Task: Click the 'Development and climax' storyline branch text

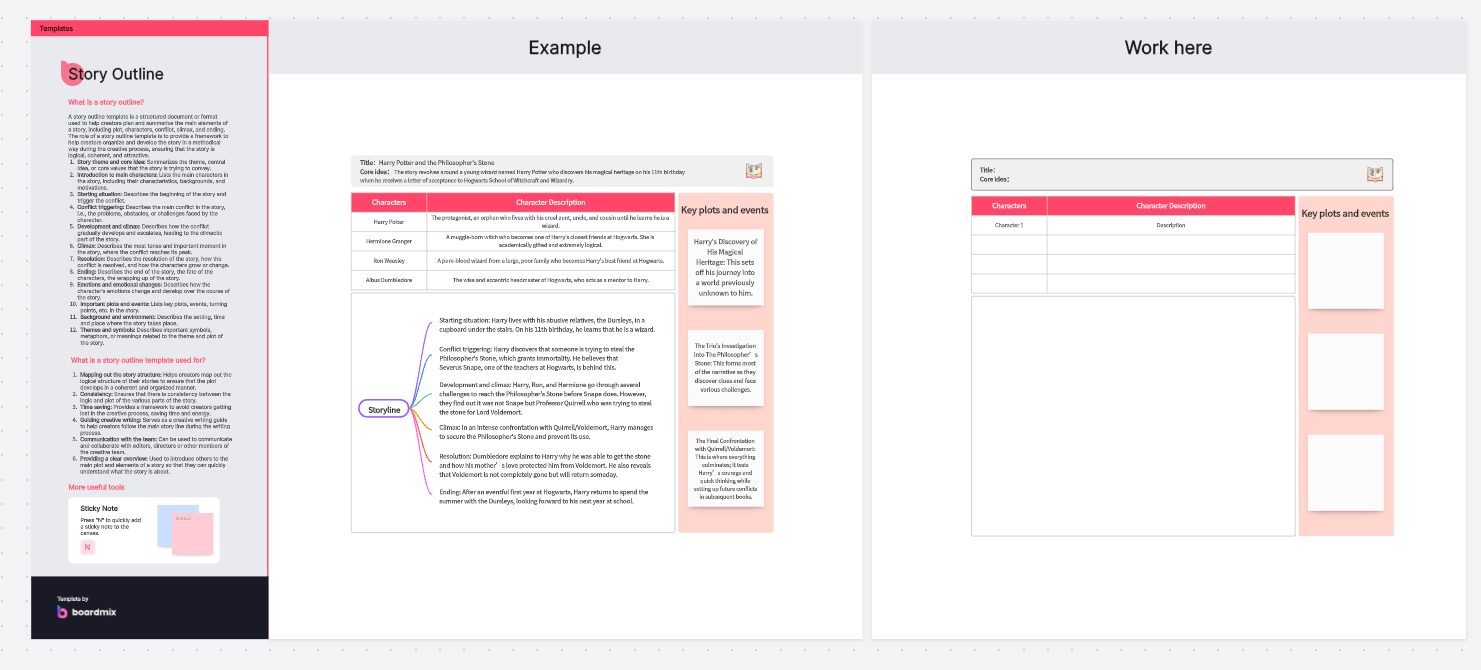Action: pos(545,398)
